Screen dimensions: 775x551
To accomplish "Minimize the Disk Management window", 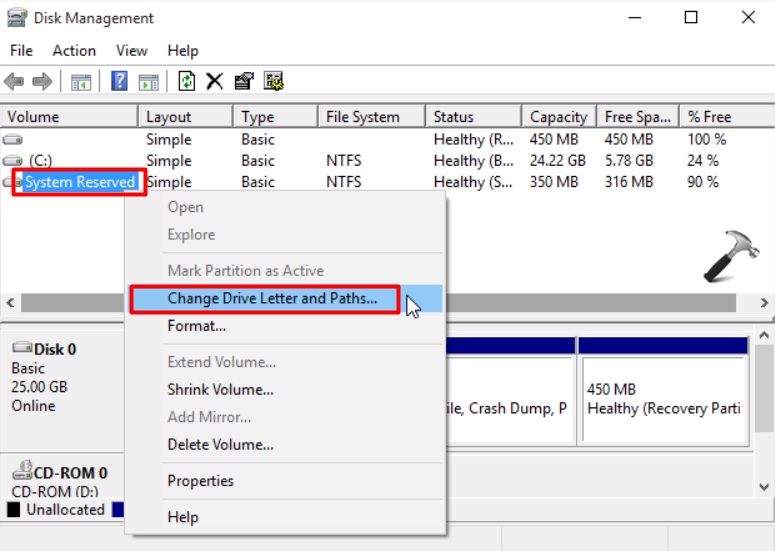I will click(x=635, y=18).
